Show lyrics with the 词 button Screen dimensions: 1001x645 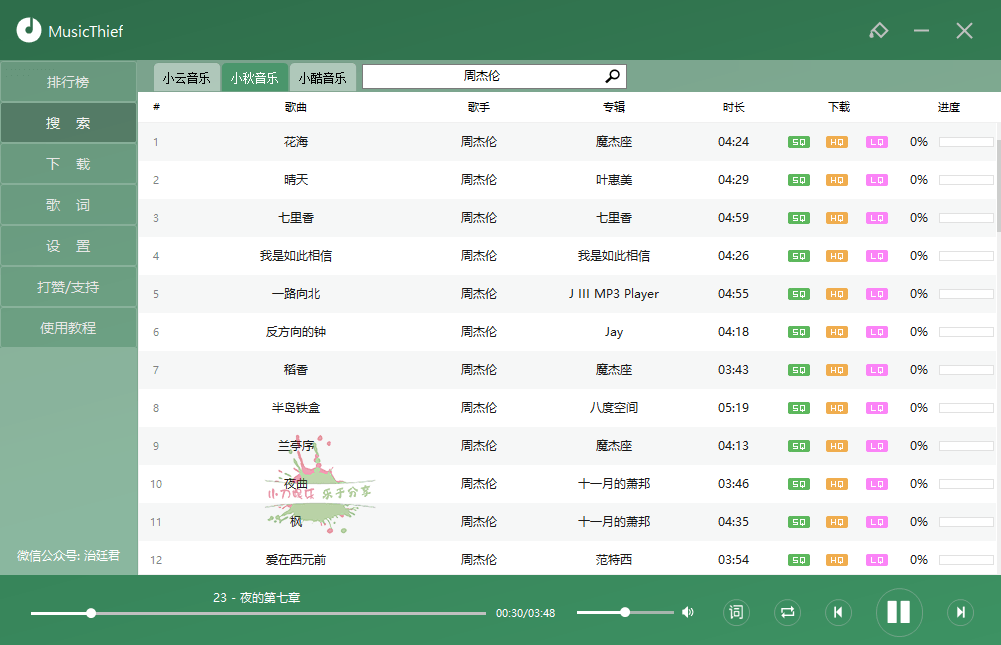736,612
